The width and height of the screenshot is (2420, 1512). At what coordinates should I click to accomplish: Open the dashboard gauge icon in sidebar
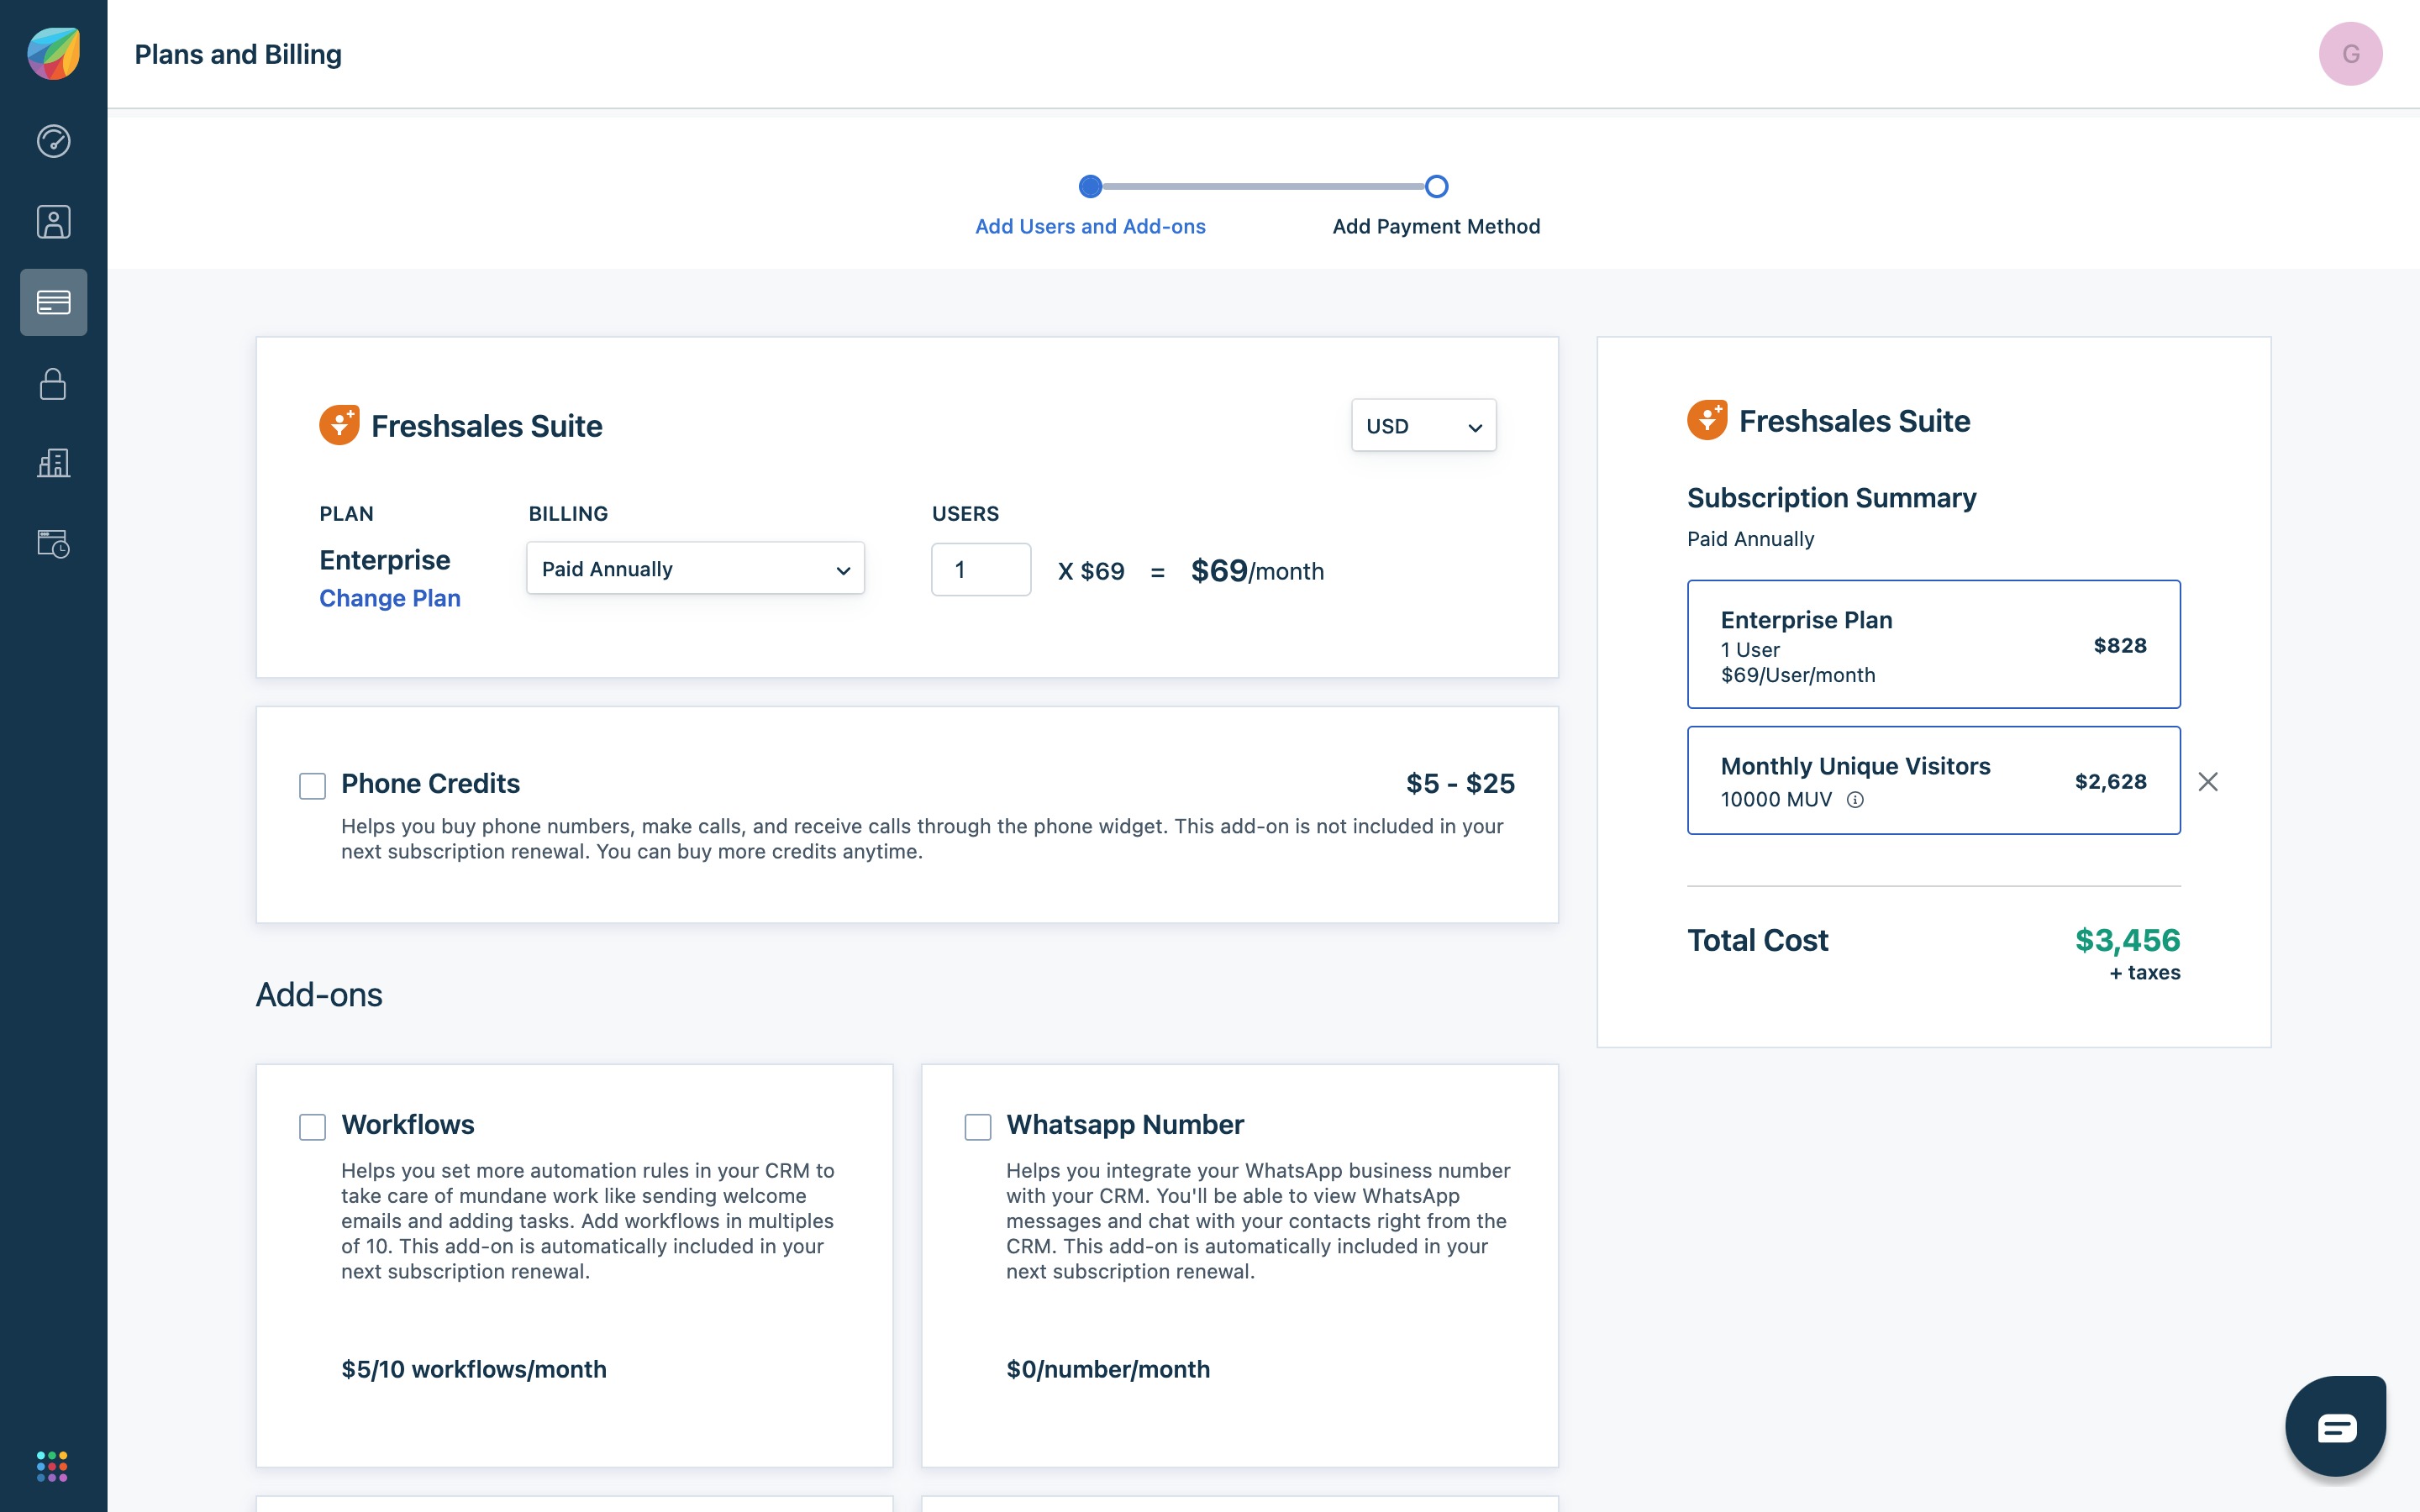tap(53, 141)
